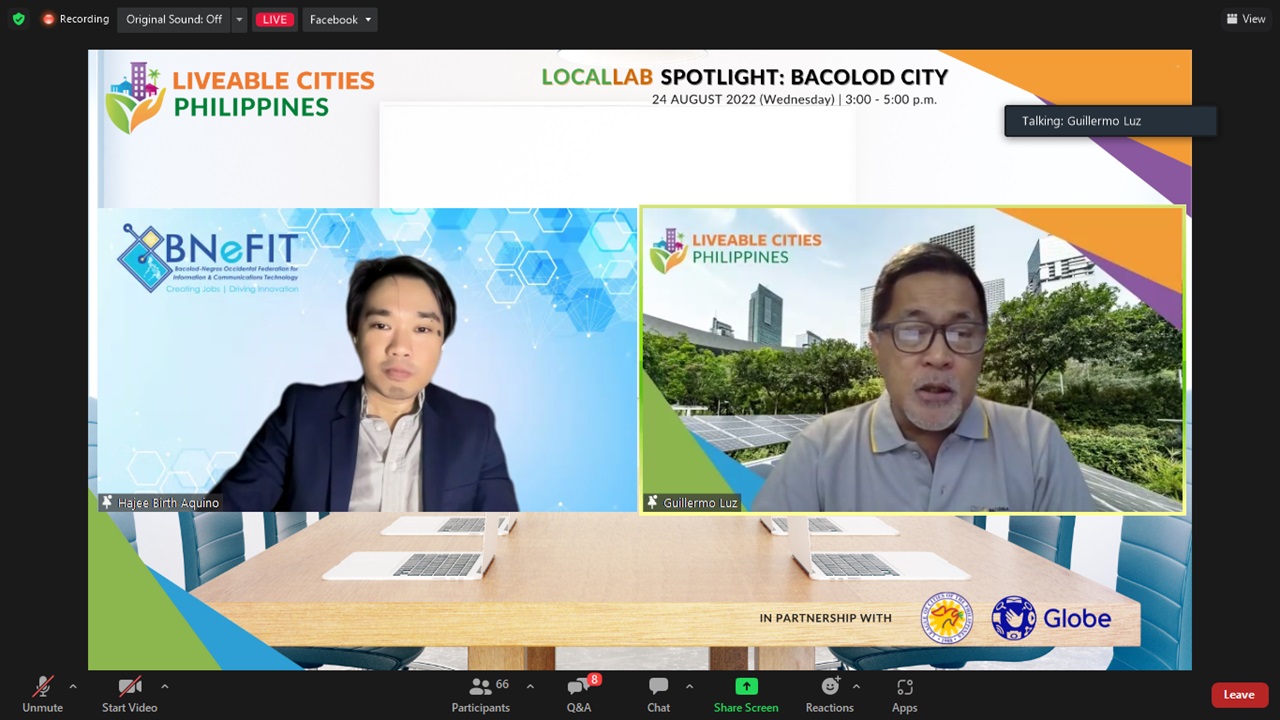Click the Q&A notification badge 8

(594, 680)
